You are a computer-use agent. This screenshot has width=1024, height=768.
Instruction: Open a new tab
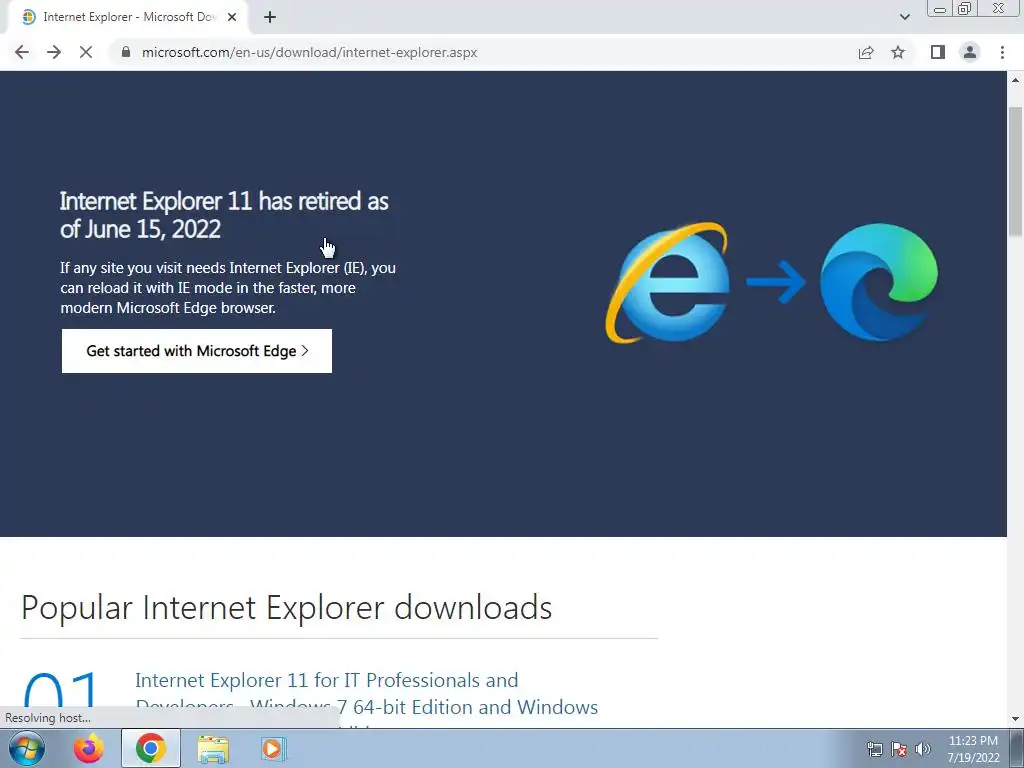click(270, 18)
